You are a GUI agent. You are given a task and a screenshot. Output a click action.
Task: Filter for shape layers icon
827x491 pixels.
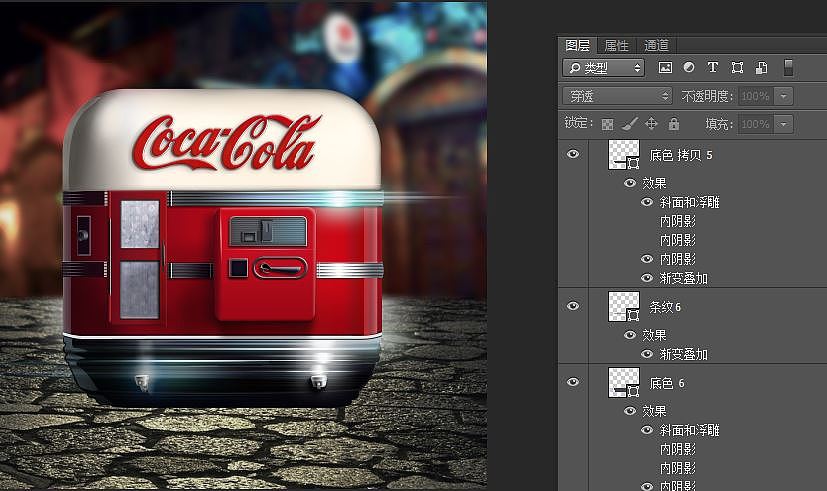click(737, 68)
